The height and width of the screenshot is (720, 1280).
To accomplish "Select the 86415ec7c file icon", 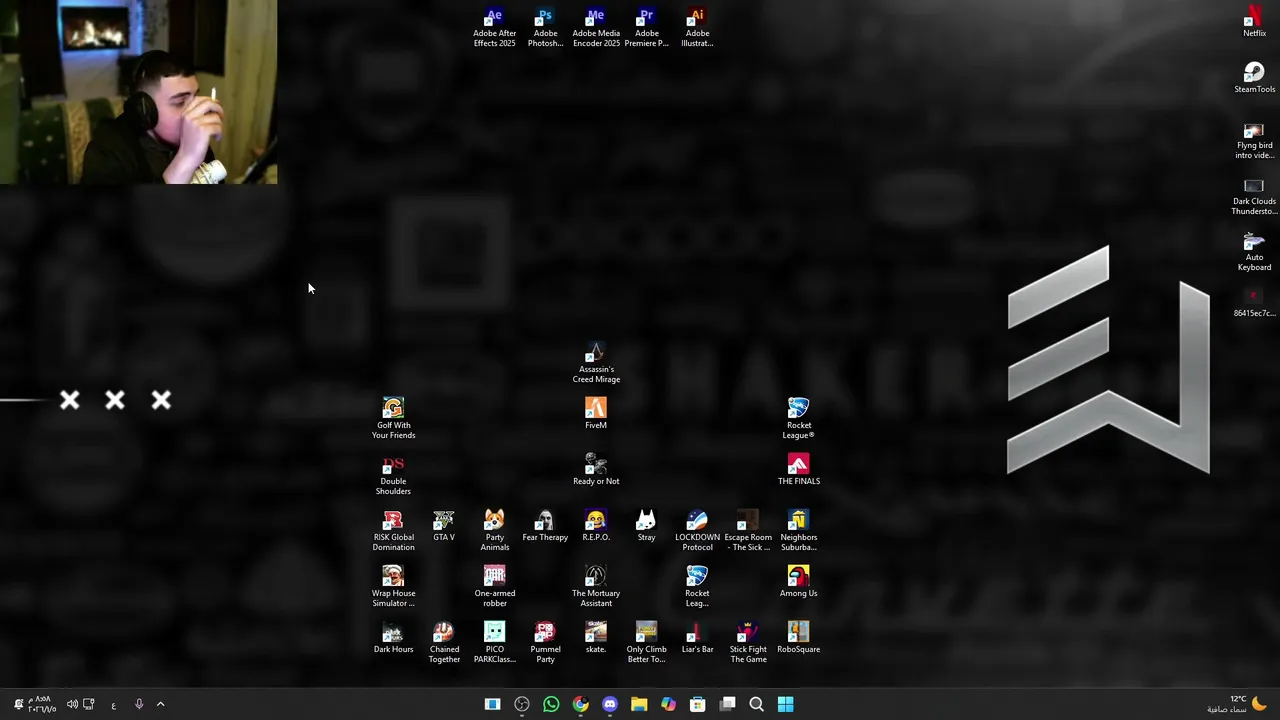I will pos(1254,303).
